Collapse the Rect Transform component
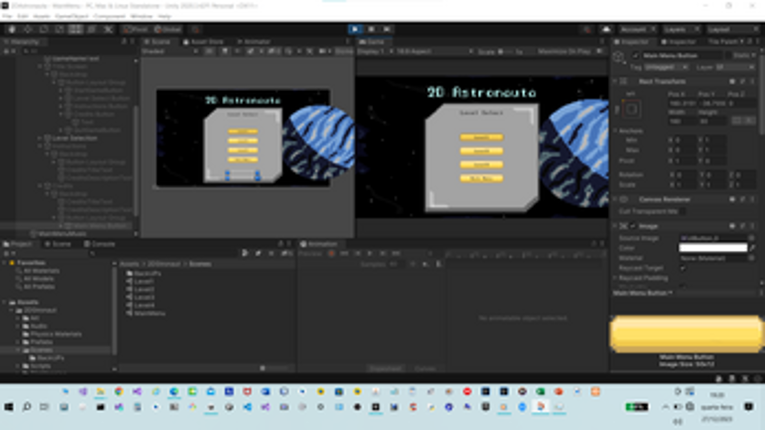The height and width of the screenshot is (430, 765). tap(616, 82)
